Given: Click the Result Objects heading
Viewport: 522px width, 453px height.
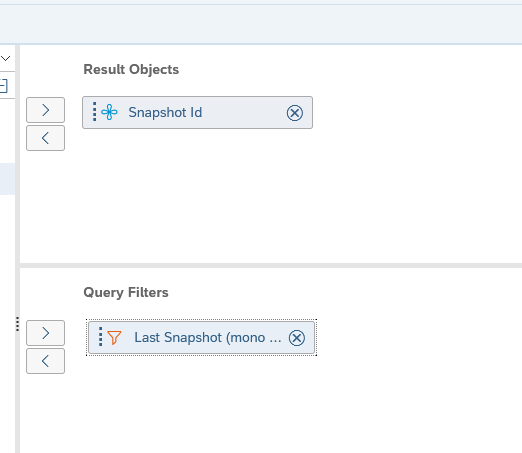Looking at the screenshot, I should (131, 70).
